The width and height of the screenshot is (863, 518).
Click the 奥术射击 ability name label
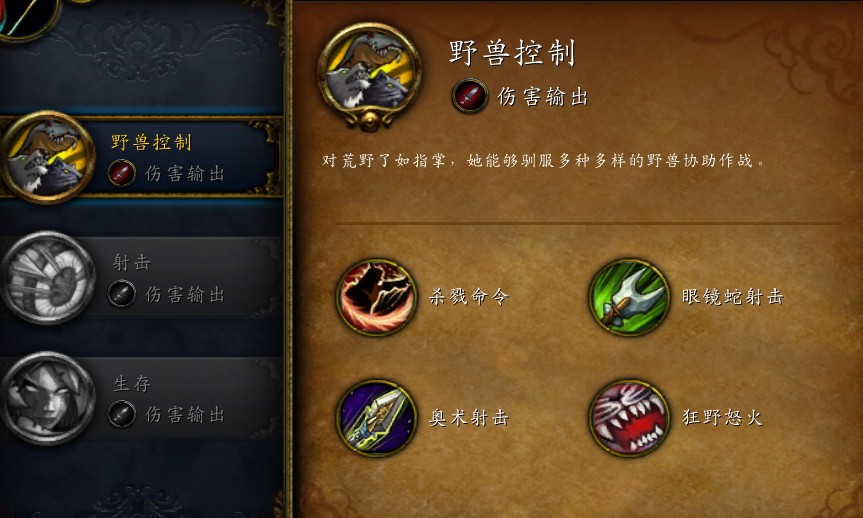point(469,418)
